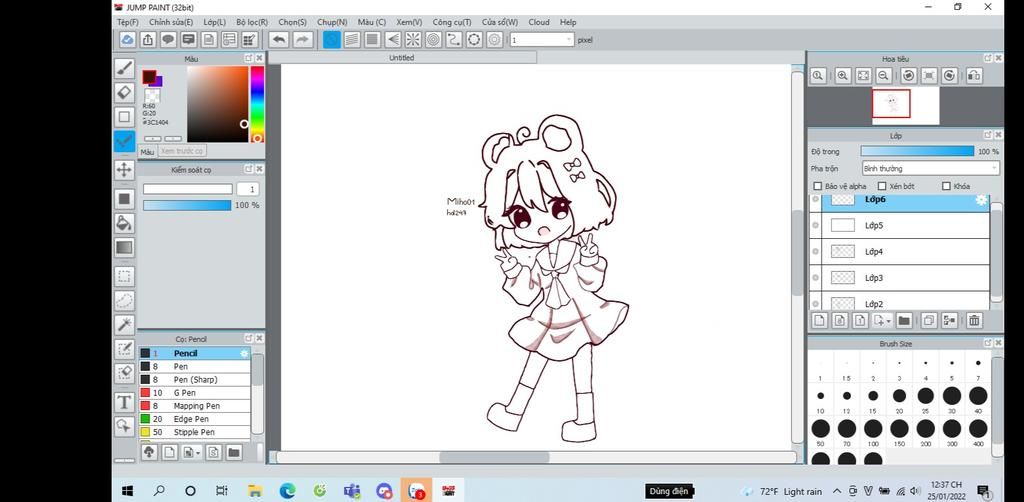Enable parallel lines snap guide
Viewport: 1024px width, 502px height.
[352, 40]
